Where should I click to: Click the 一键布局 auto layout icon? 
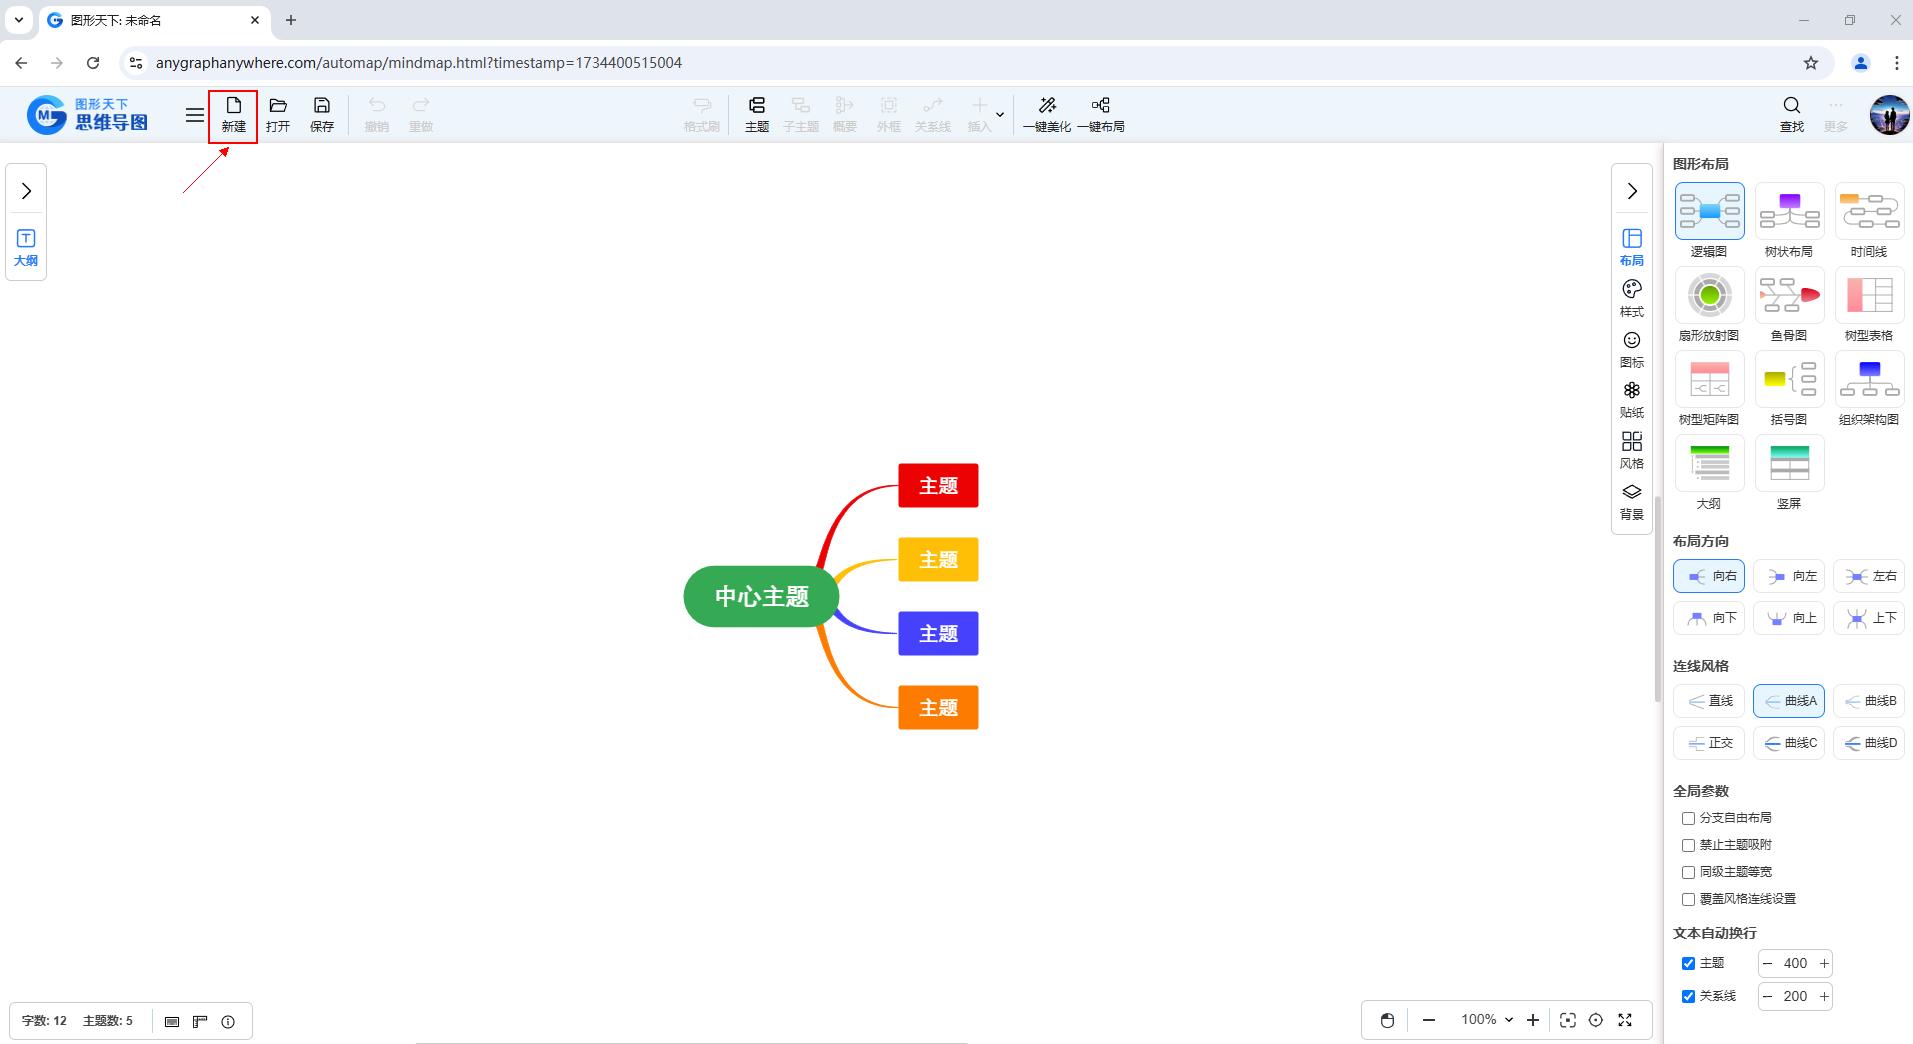(1100, 106)
